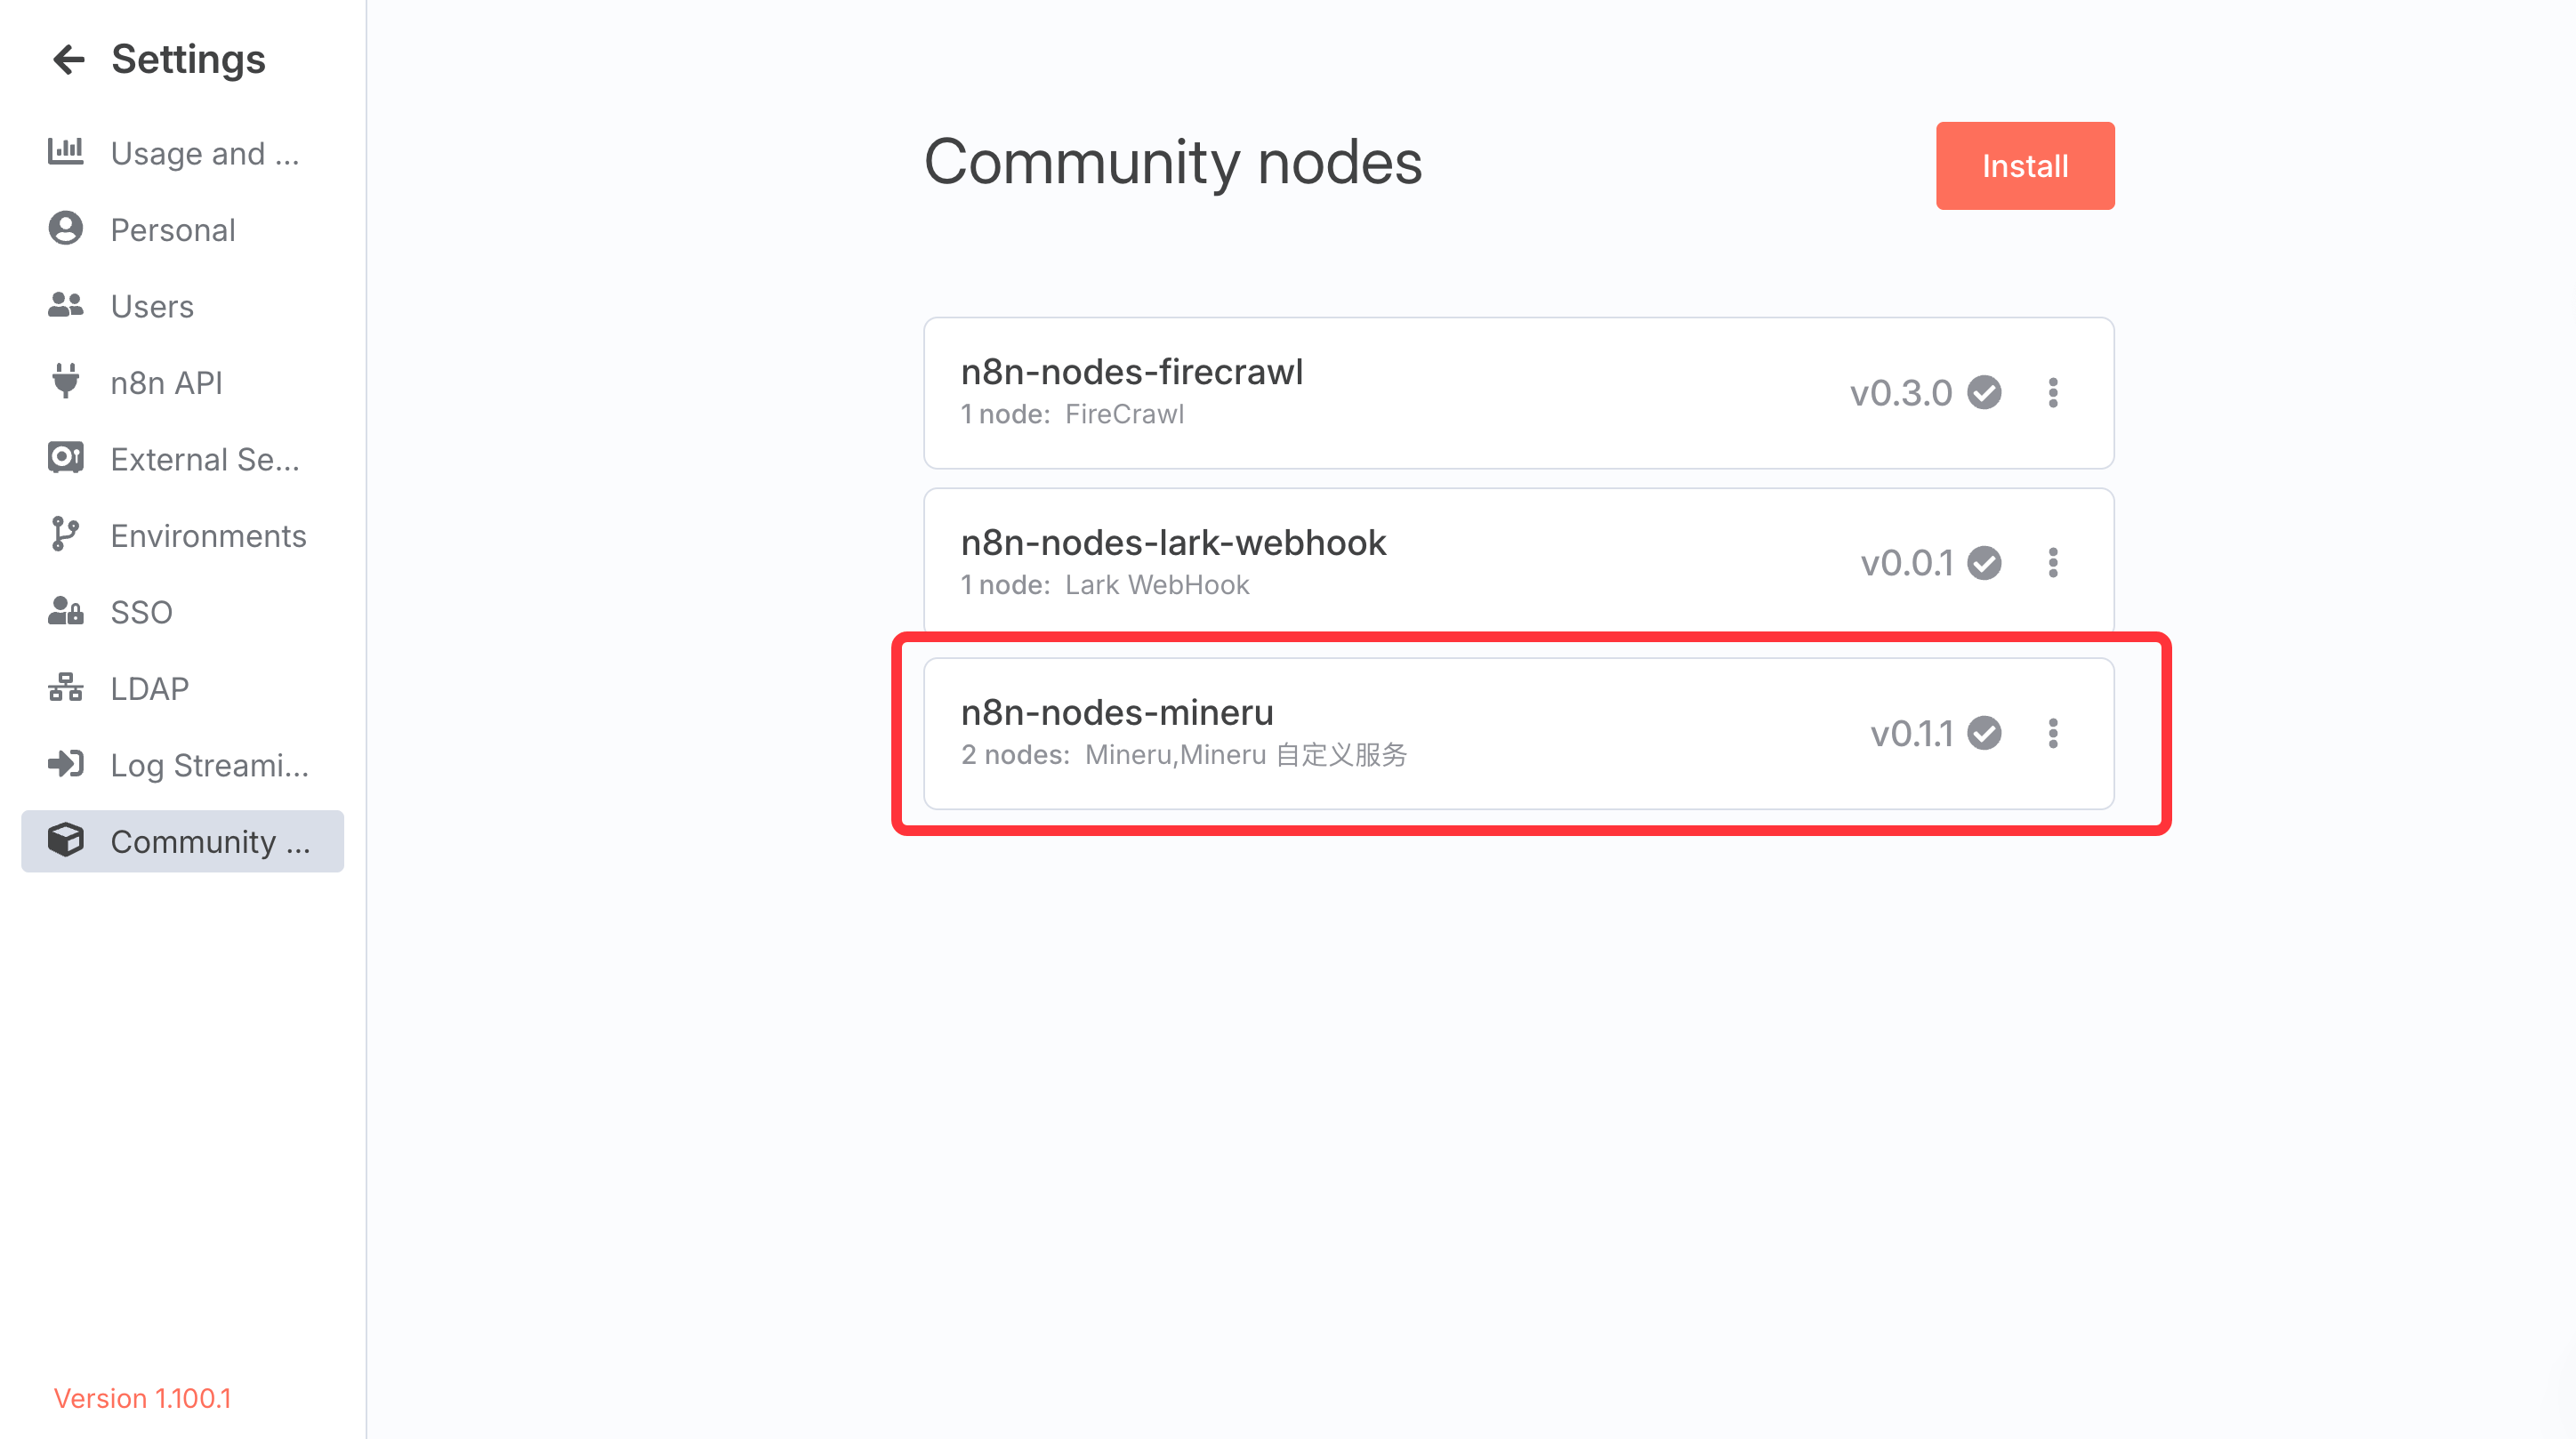Click the Personal user avatar icon

(x=66, y=229)
